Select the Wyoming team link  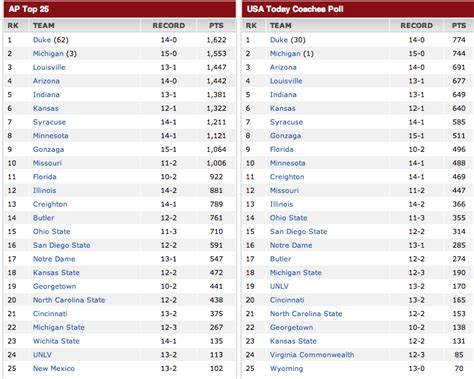point(286,369)
